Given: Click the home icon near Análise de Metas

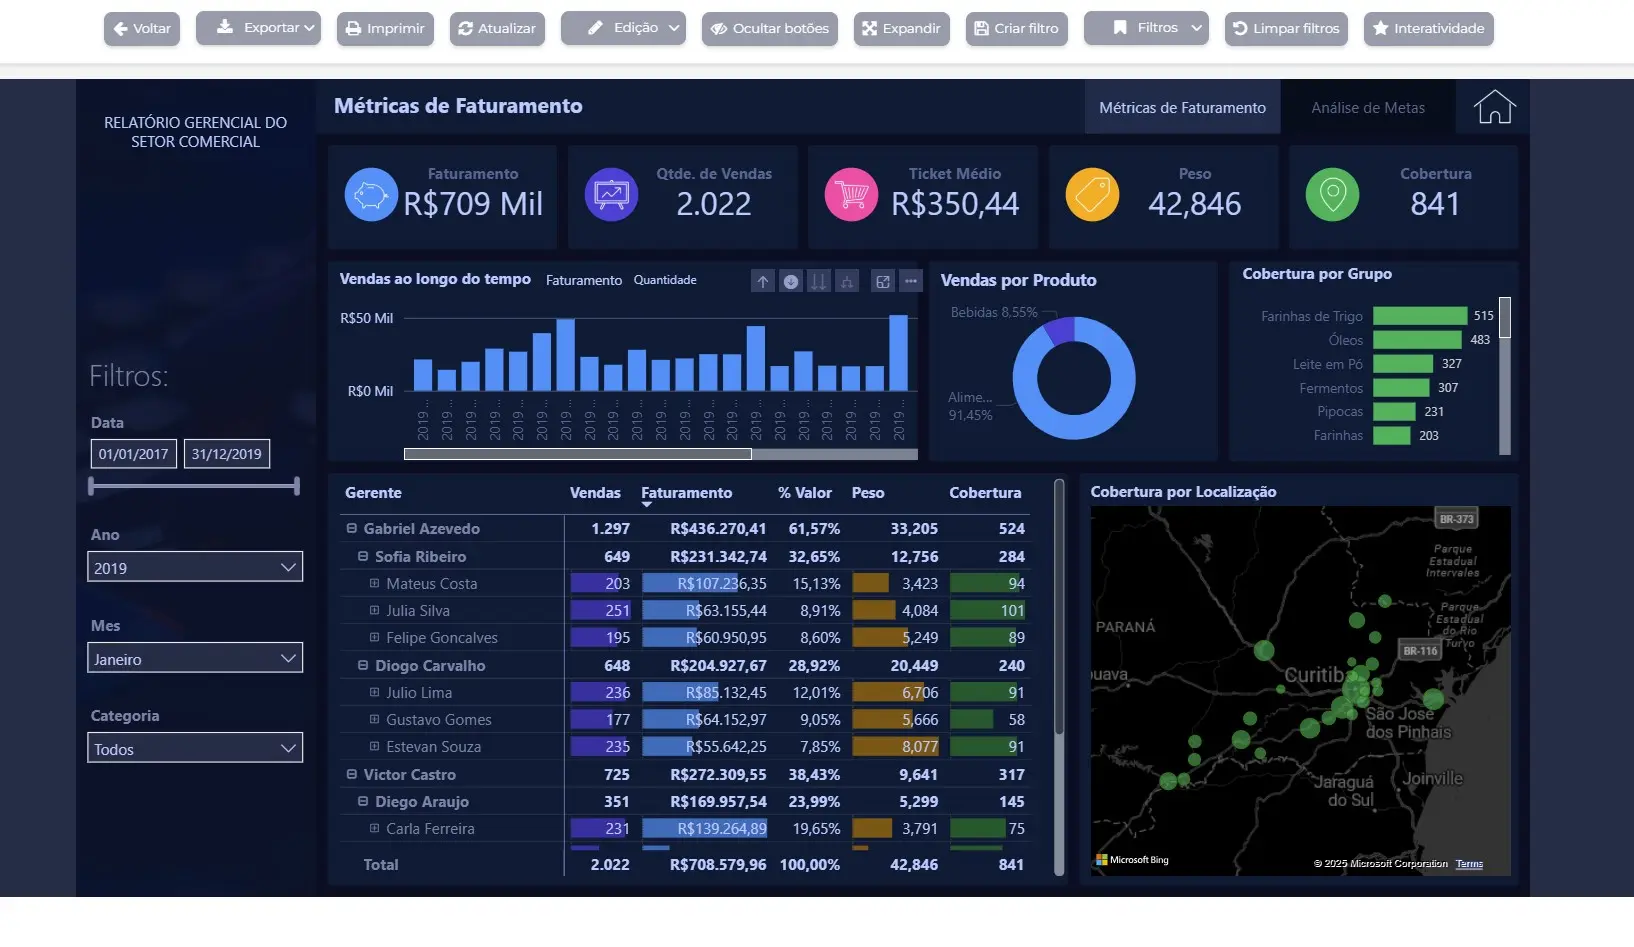Looking at the screenshot, I should tap(1493, 106).
